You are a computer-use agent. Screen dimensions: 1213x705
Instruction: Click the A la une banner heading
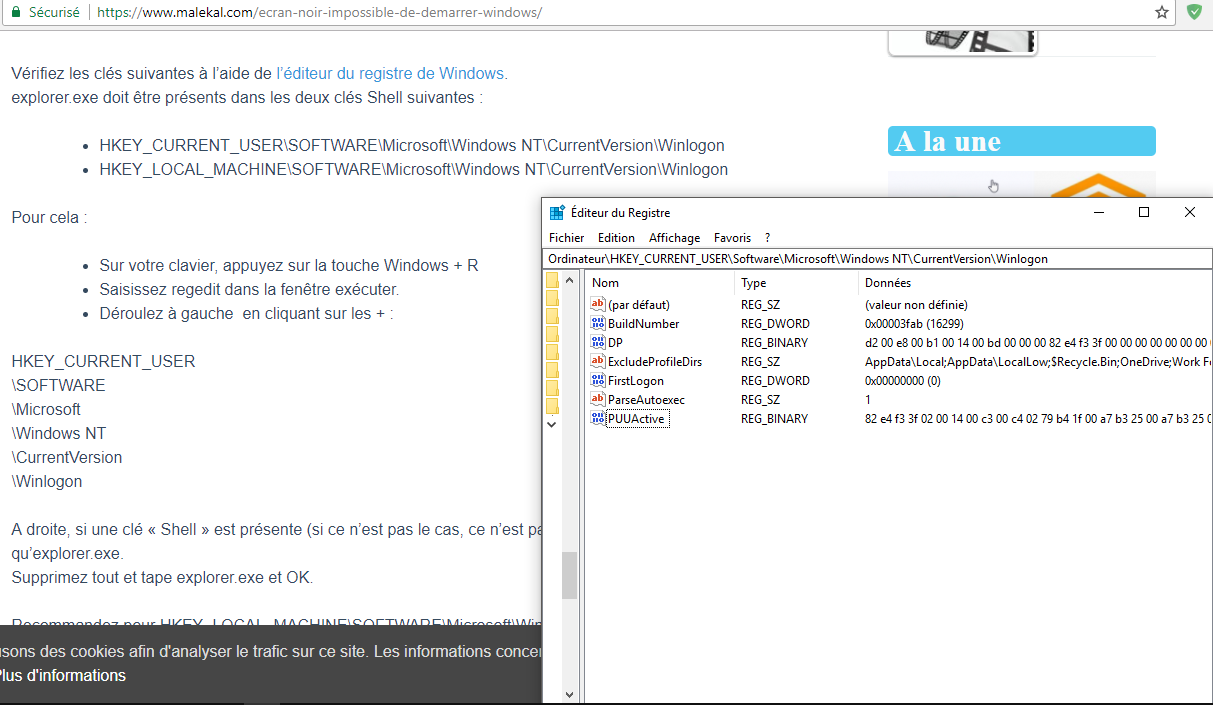(x=1021, y=141)
